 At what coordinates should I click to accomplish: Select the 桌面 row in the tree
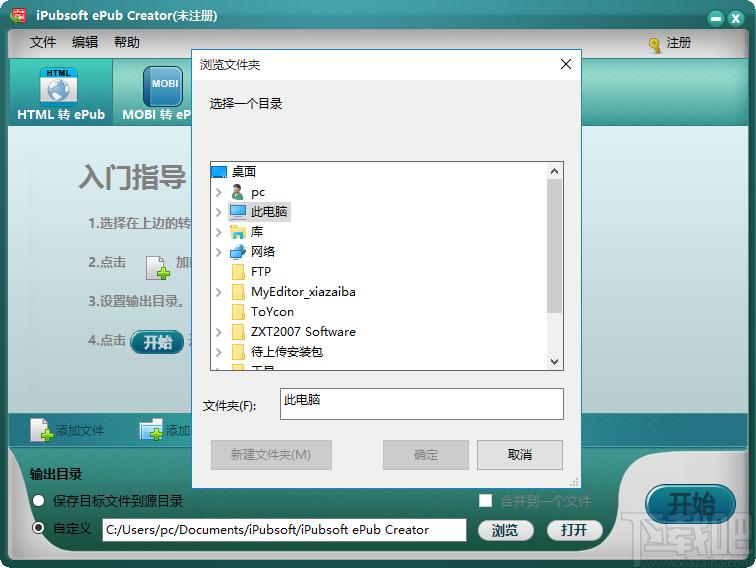243,172
